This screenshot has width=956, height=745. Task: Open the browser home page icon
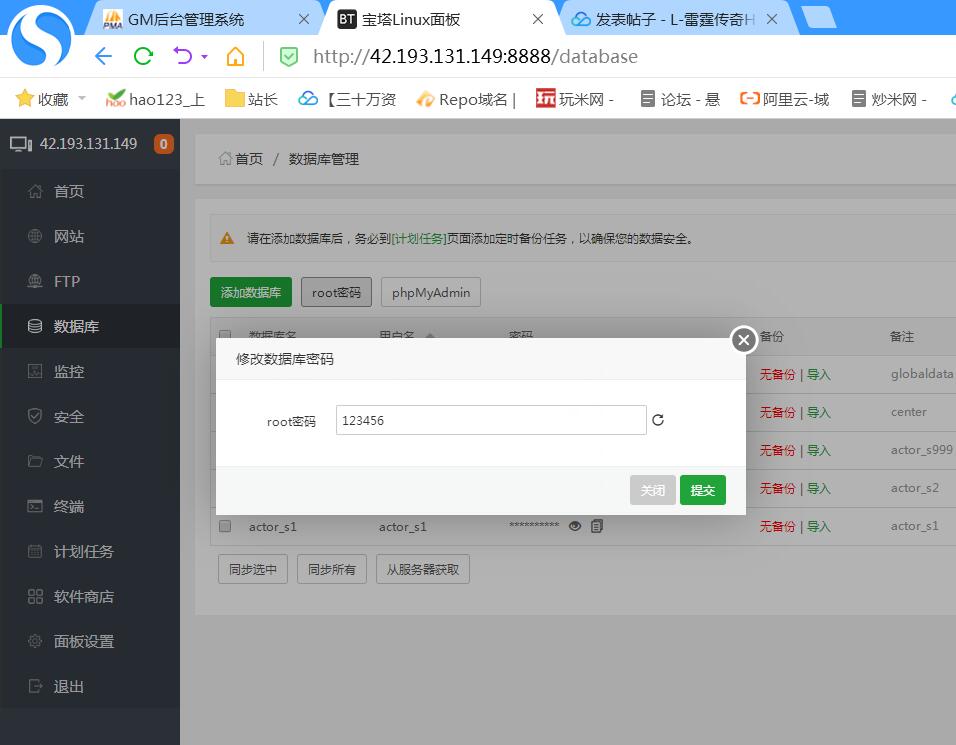click(x=235, y=56)
